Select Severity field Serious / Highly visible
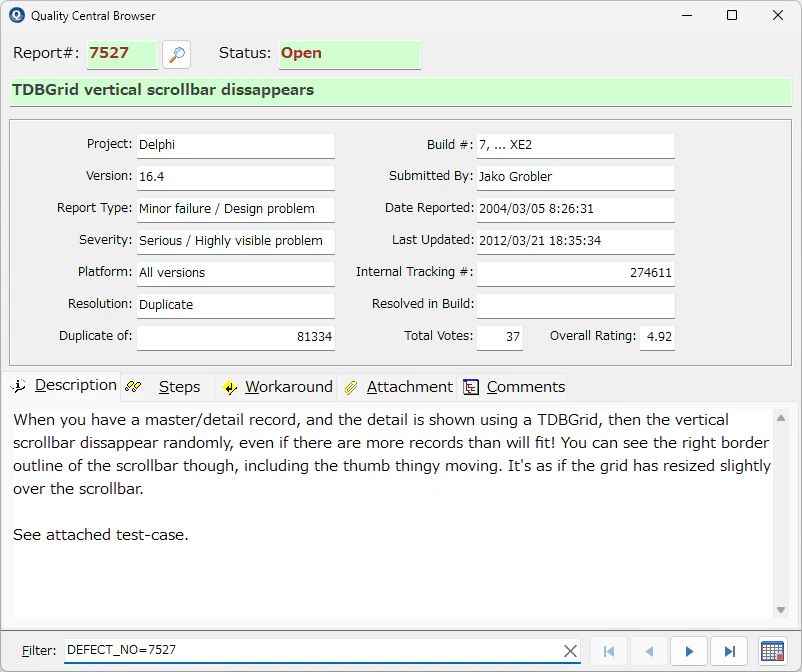This screenshot has width=802, height=672. pyautogui.click(x=236, y=241)
